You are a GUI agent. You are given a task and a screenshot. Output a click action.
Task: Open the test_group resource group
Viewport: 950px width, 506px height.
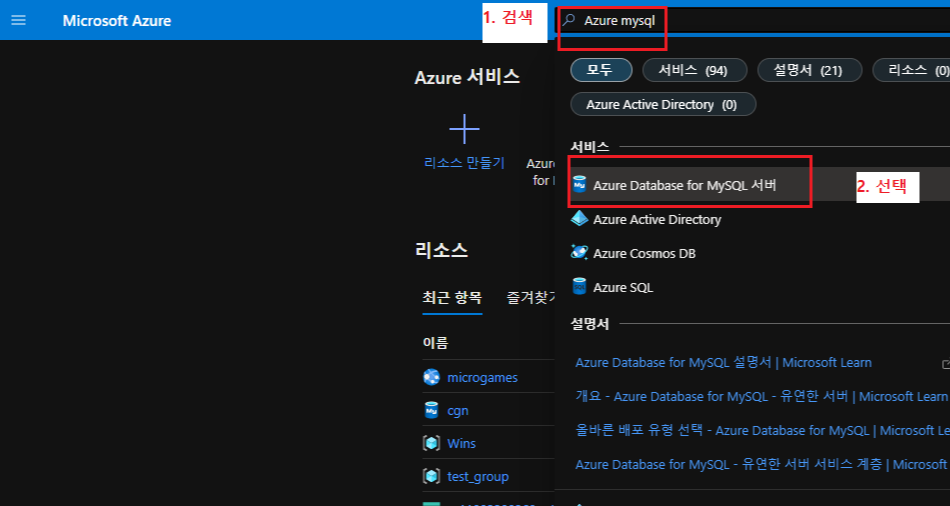point(478,477)
